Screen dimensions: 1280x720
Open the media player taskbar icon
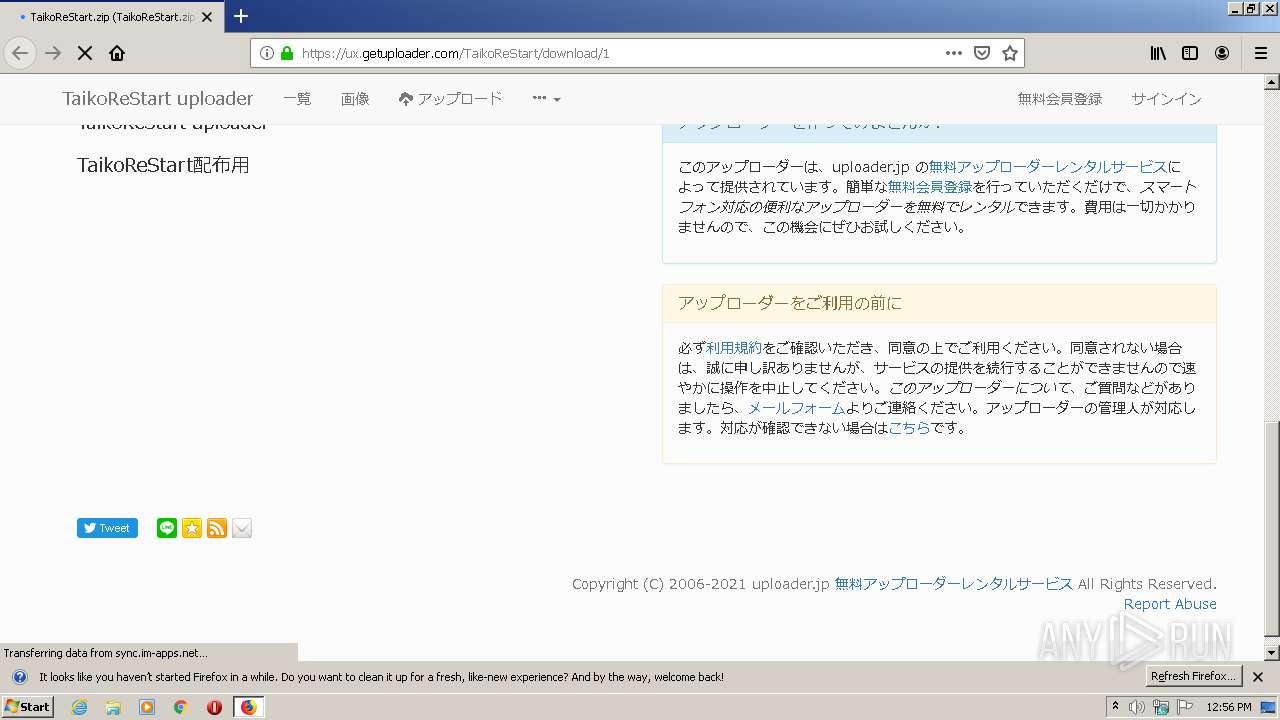[147, 707]
